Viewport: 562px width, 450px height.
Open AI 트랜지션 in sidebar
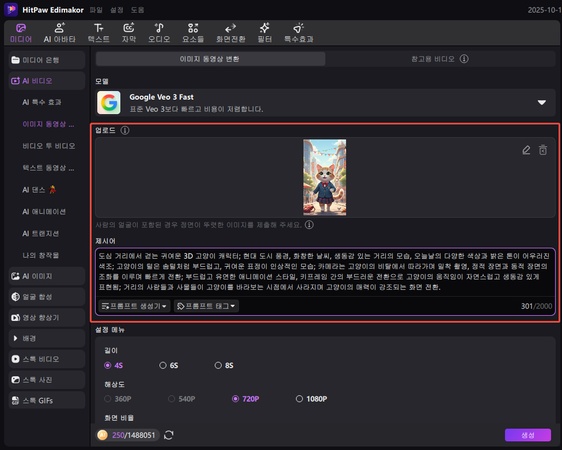41,234
